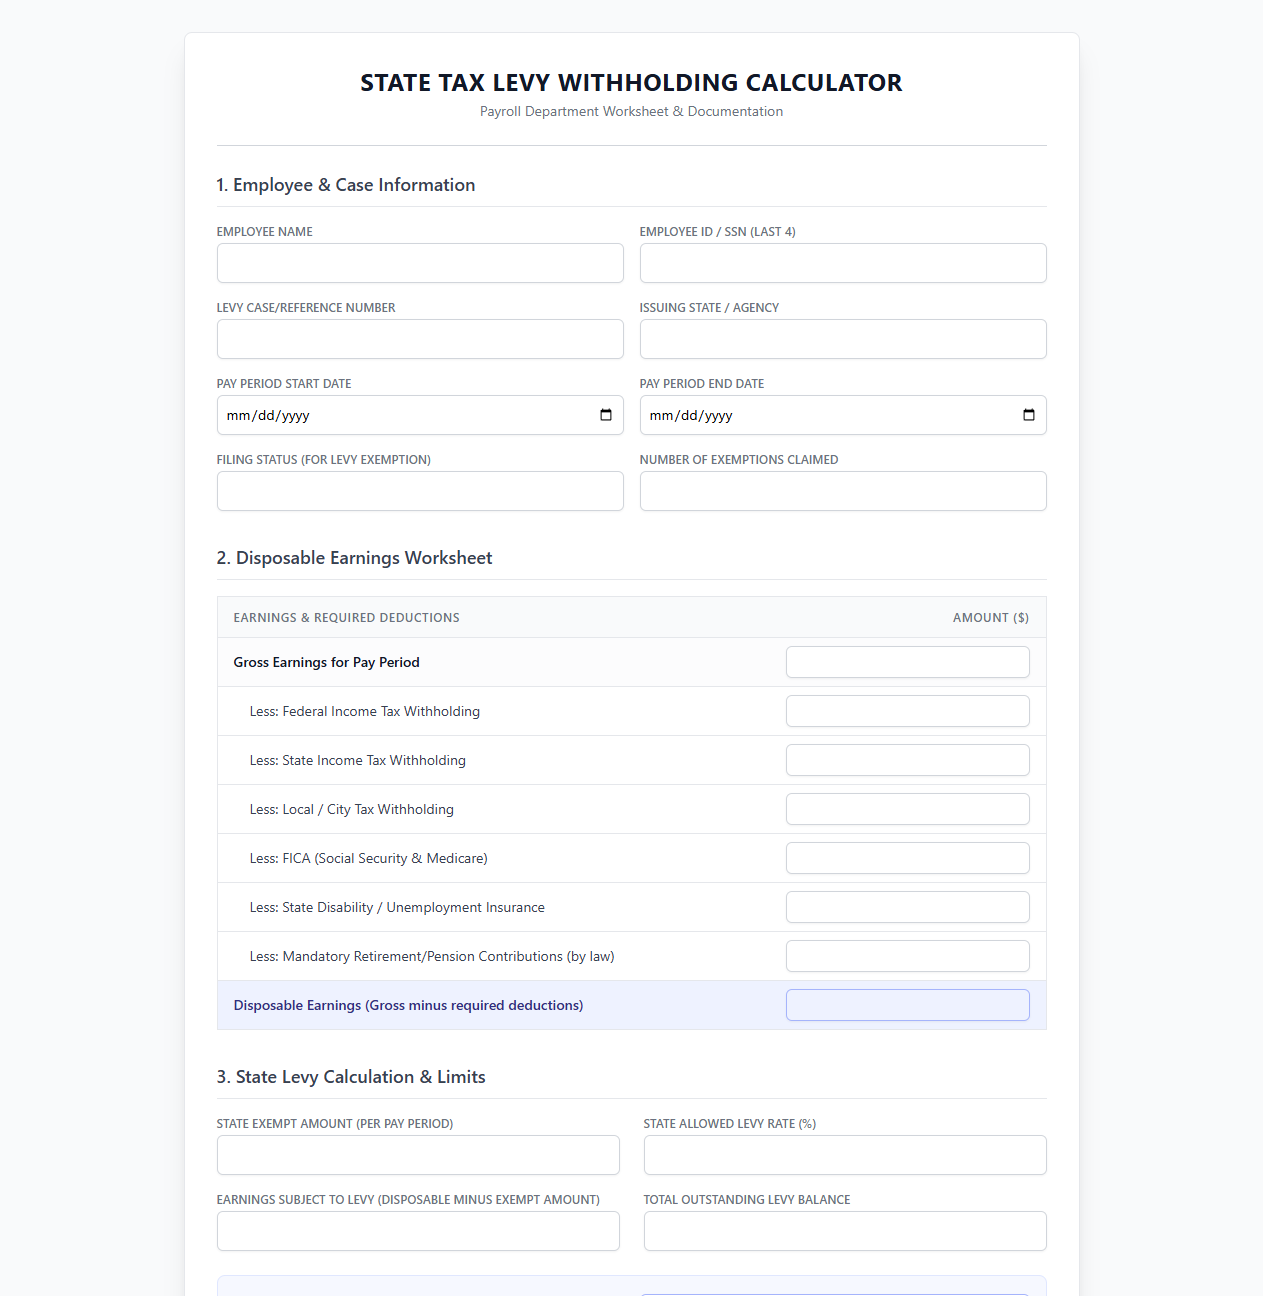Click '2. Disposable Earnings Worksheet' heading
This screenshot has height=1296, width=1263.
tap(354, 558)
